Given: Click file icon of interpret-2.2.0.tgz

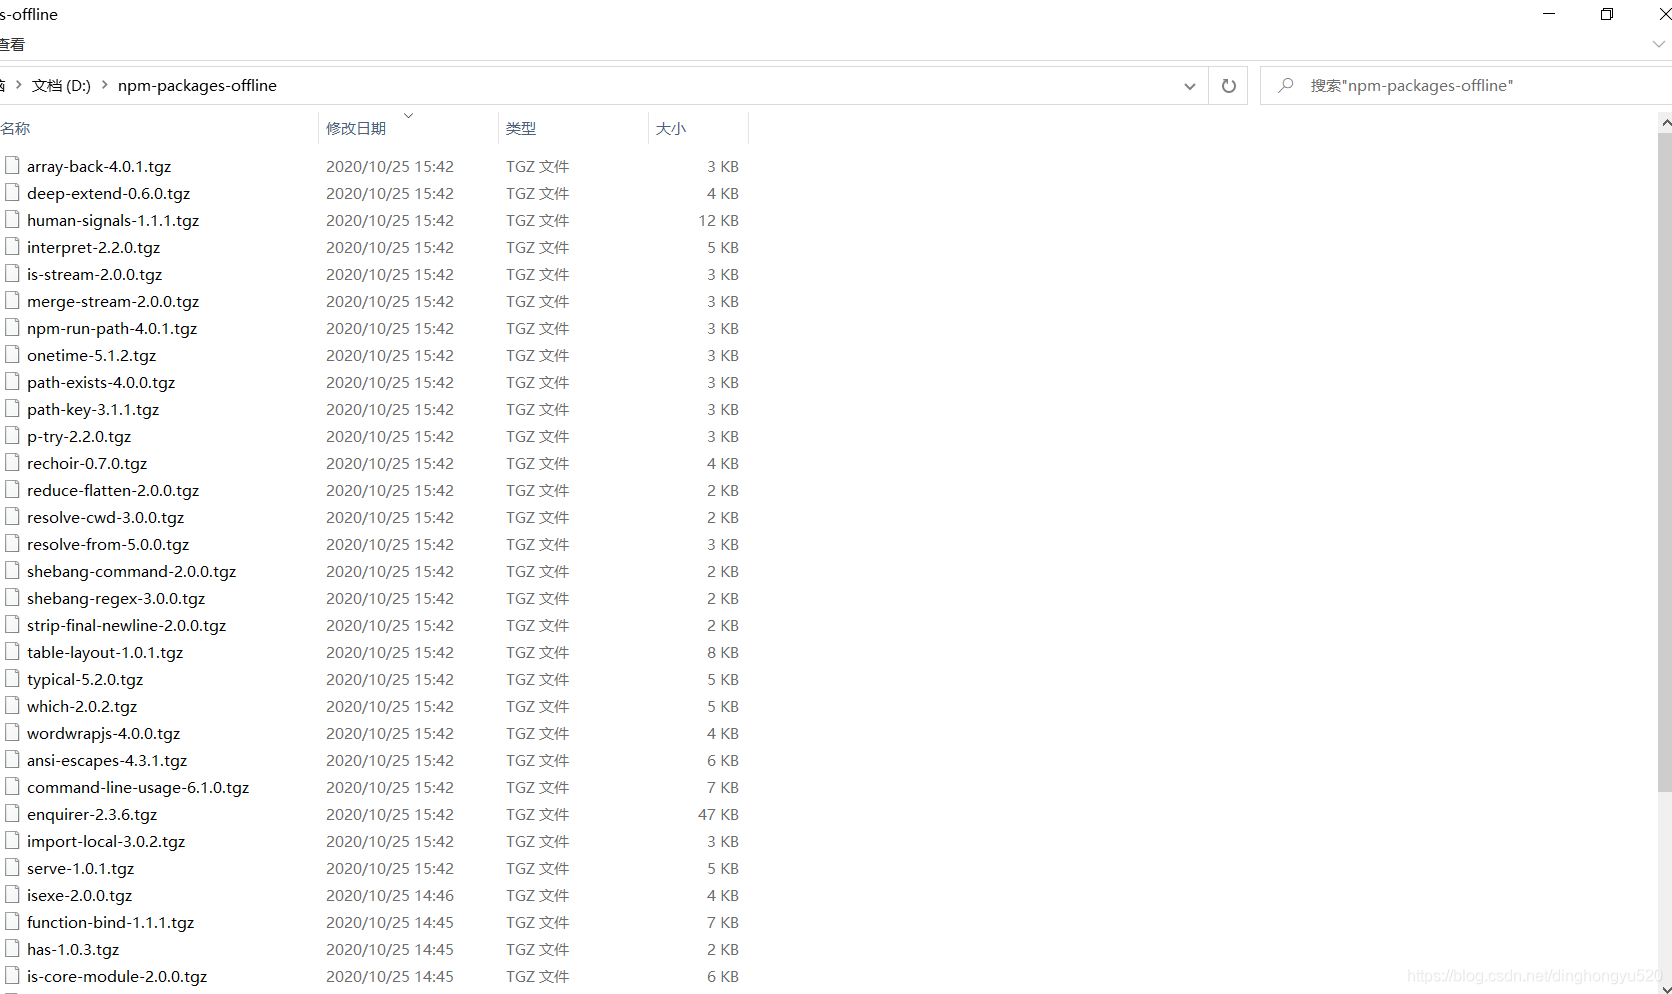Looking at the screenshot, I should point(12,246).
